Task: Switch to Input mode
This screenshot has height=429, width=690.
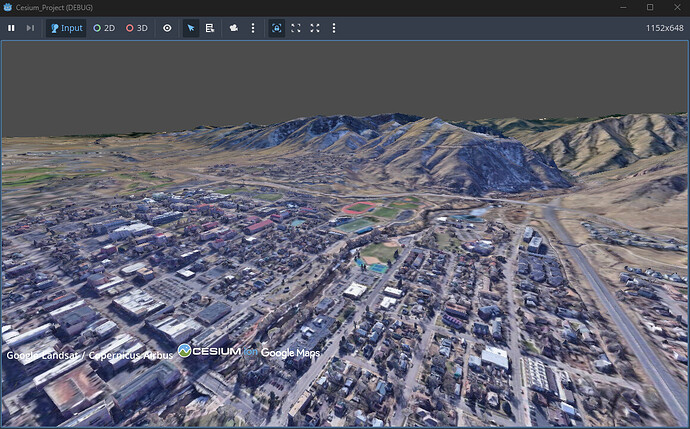Action: tap(66, 28)
